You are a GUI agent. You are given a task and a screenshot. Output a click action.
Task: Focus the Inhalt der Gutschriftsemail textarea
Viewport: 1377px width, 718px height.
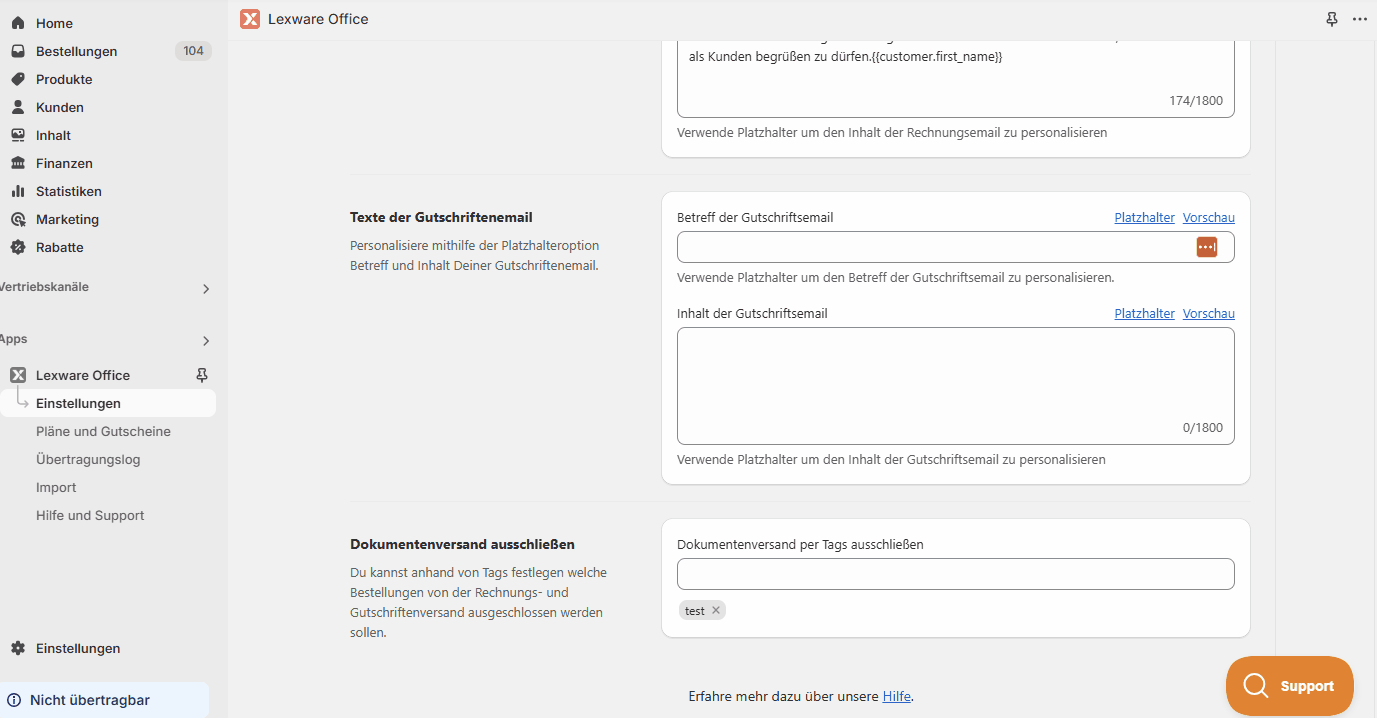956,386
